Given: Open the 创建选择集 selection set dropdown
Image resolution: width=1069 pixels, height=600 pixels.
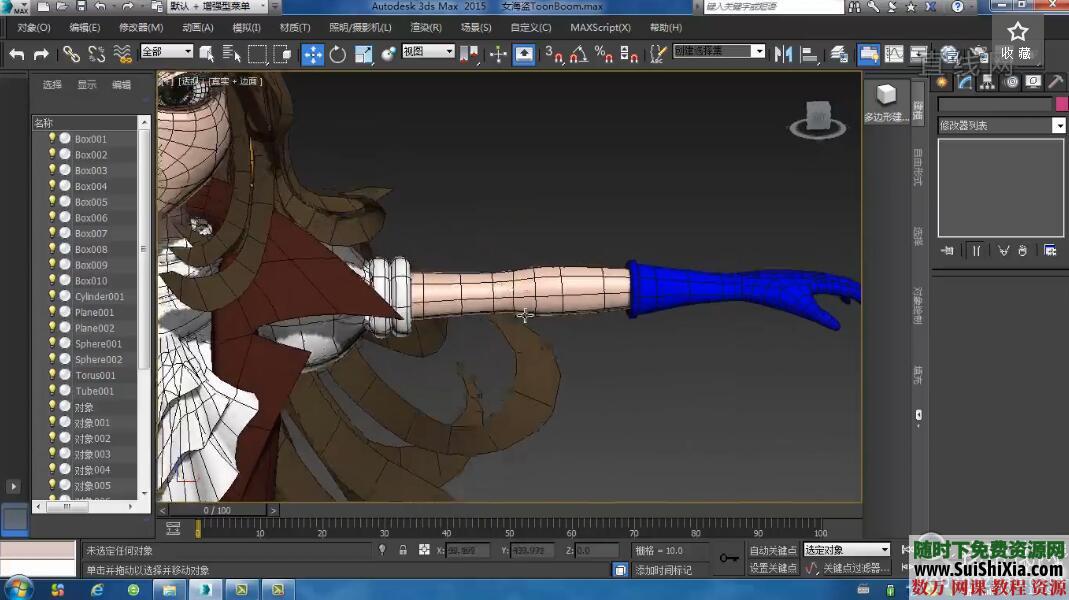Looking at the screenshot, I should pos(759,51).
